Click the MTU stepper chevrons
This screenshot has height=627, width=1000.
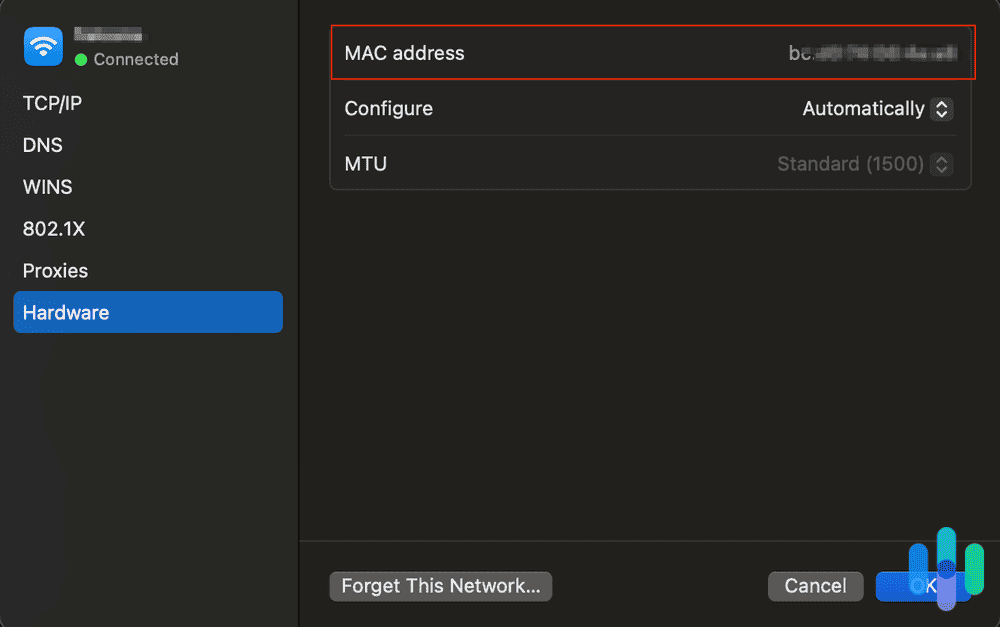click(941, 164)
